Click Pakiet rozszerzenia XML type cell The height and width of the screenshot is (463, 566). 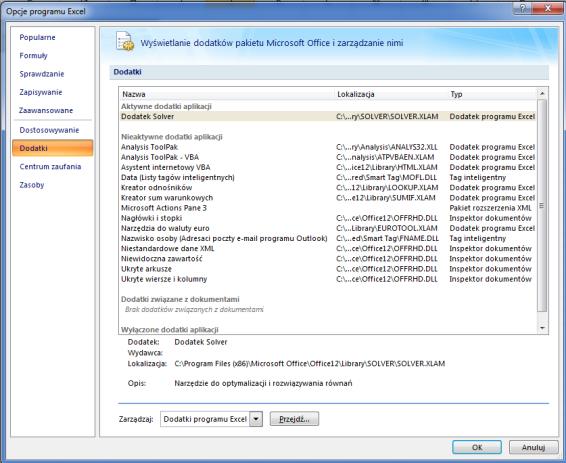(x=490, y=208)
